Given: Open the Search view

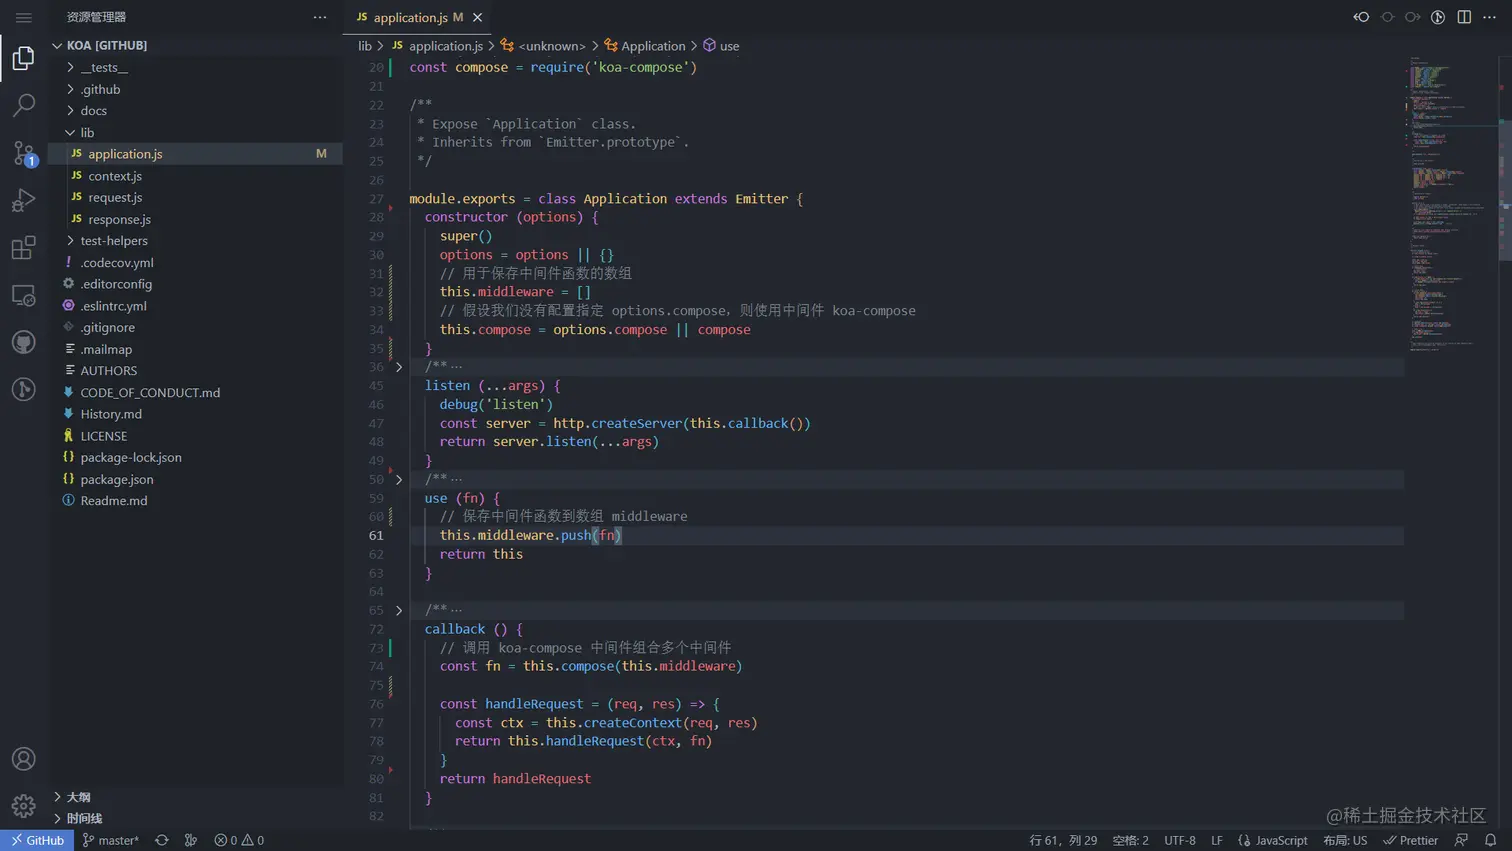Looking at the screenshot, I should pos(24,105).
